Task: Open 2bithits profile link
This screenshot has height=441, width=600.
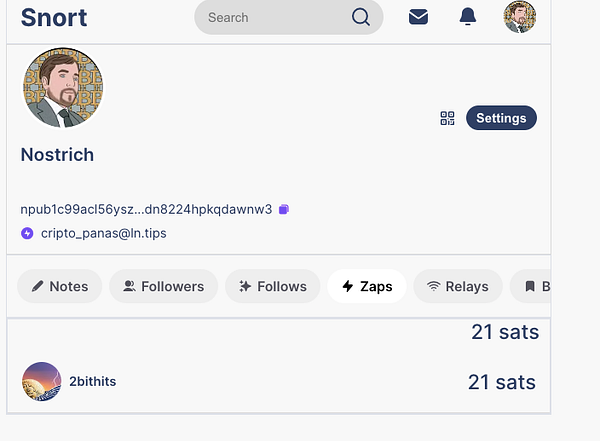Action: pos(92,382)
